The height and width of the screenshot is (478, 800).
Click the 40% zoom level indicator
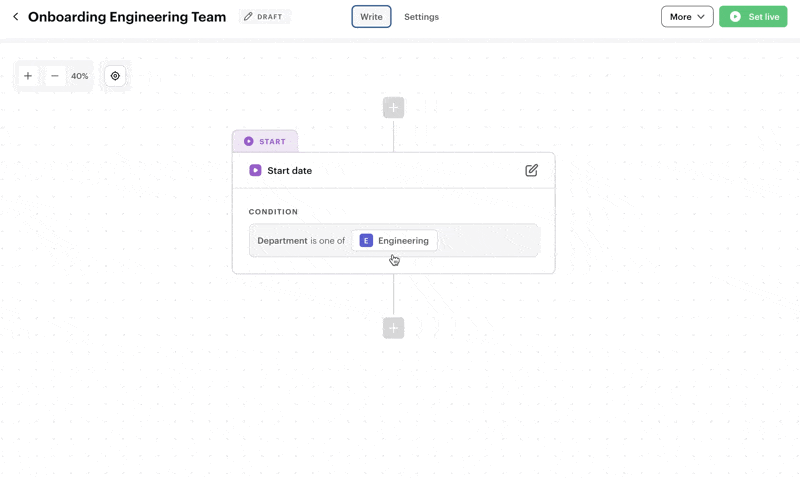tap(79, 76)
